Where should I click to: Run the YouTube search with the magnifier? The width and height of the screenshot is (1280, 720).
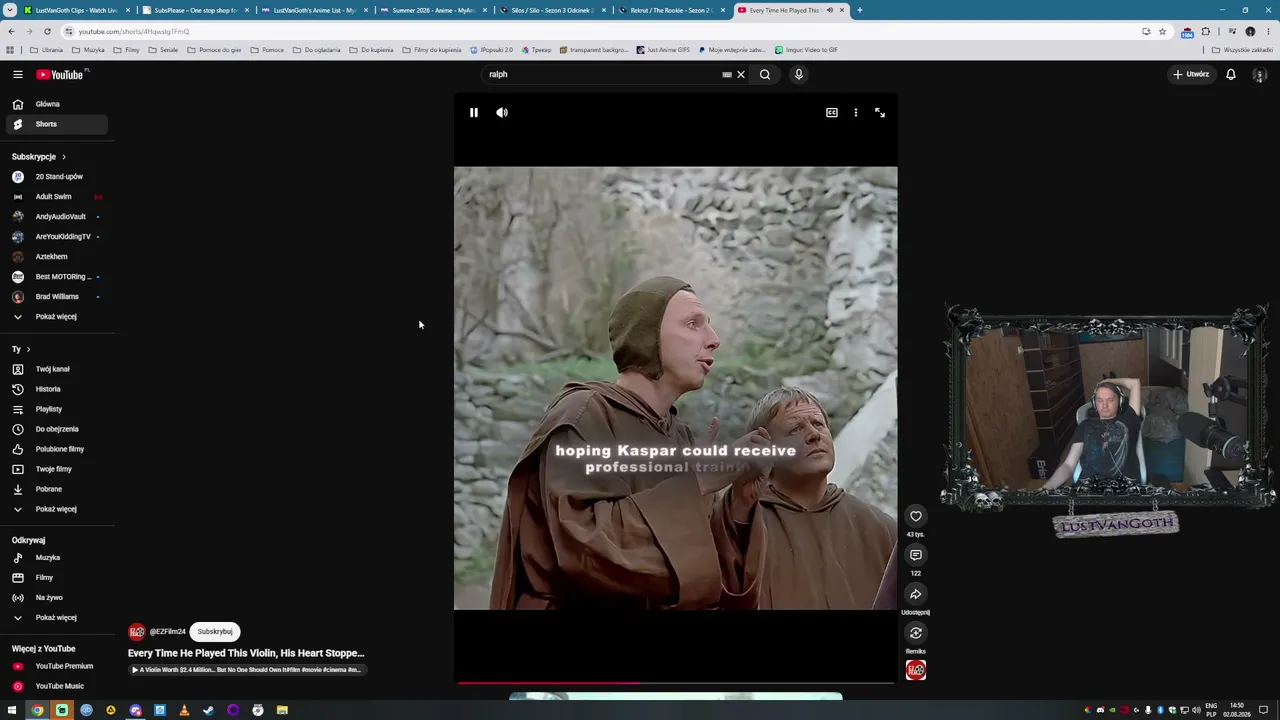765,74
